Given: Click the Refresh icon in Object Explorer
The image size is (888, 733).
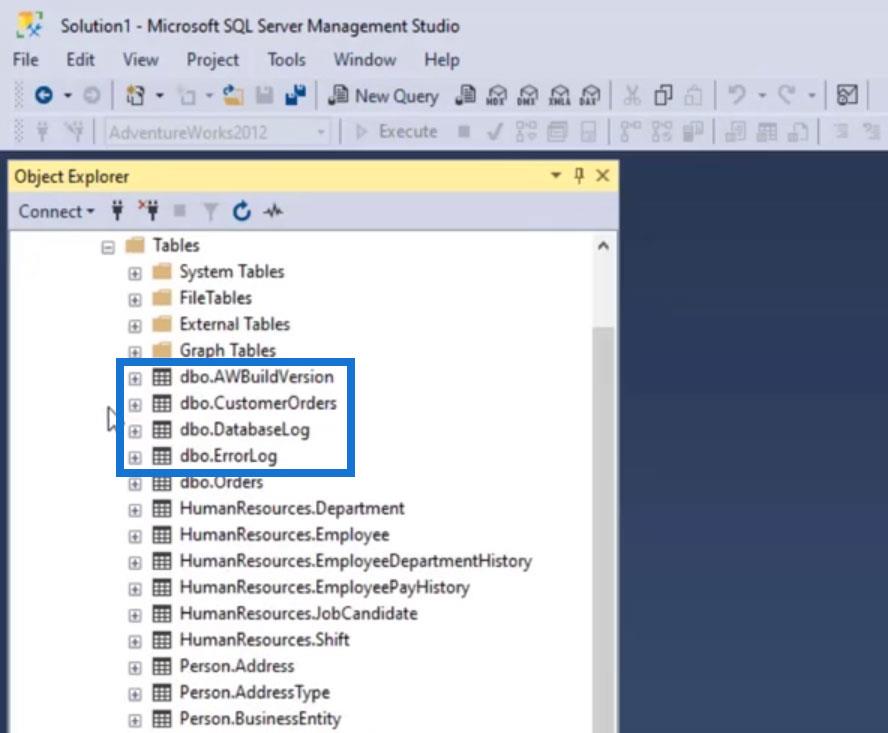Looking at the screenshot, I should pyautogui.click(x=241, y=211).
